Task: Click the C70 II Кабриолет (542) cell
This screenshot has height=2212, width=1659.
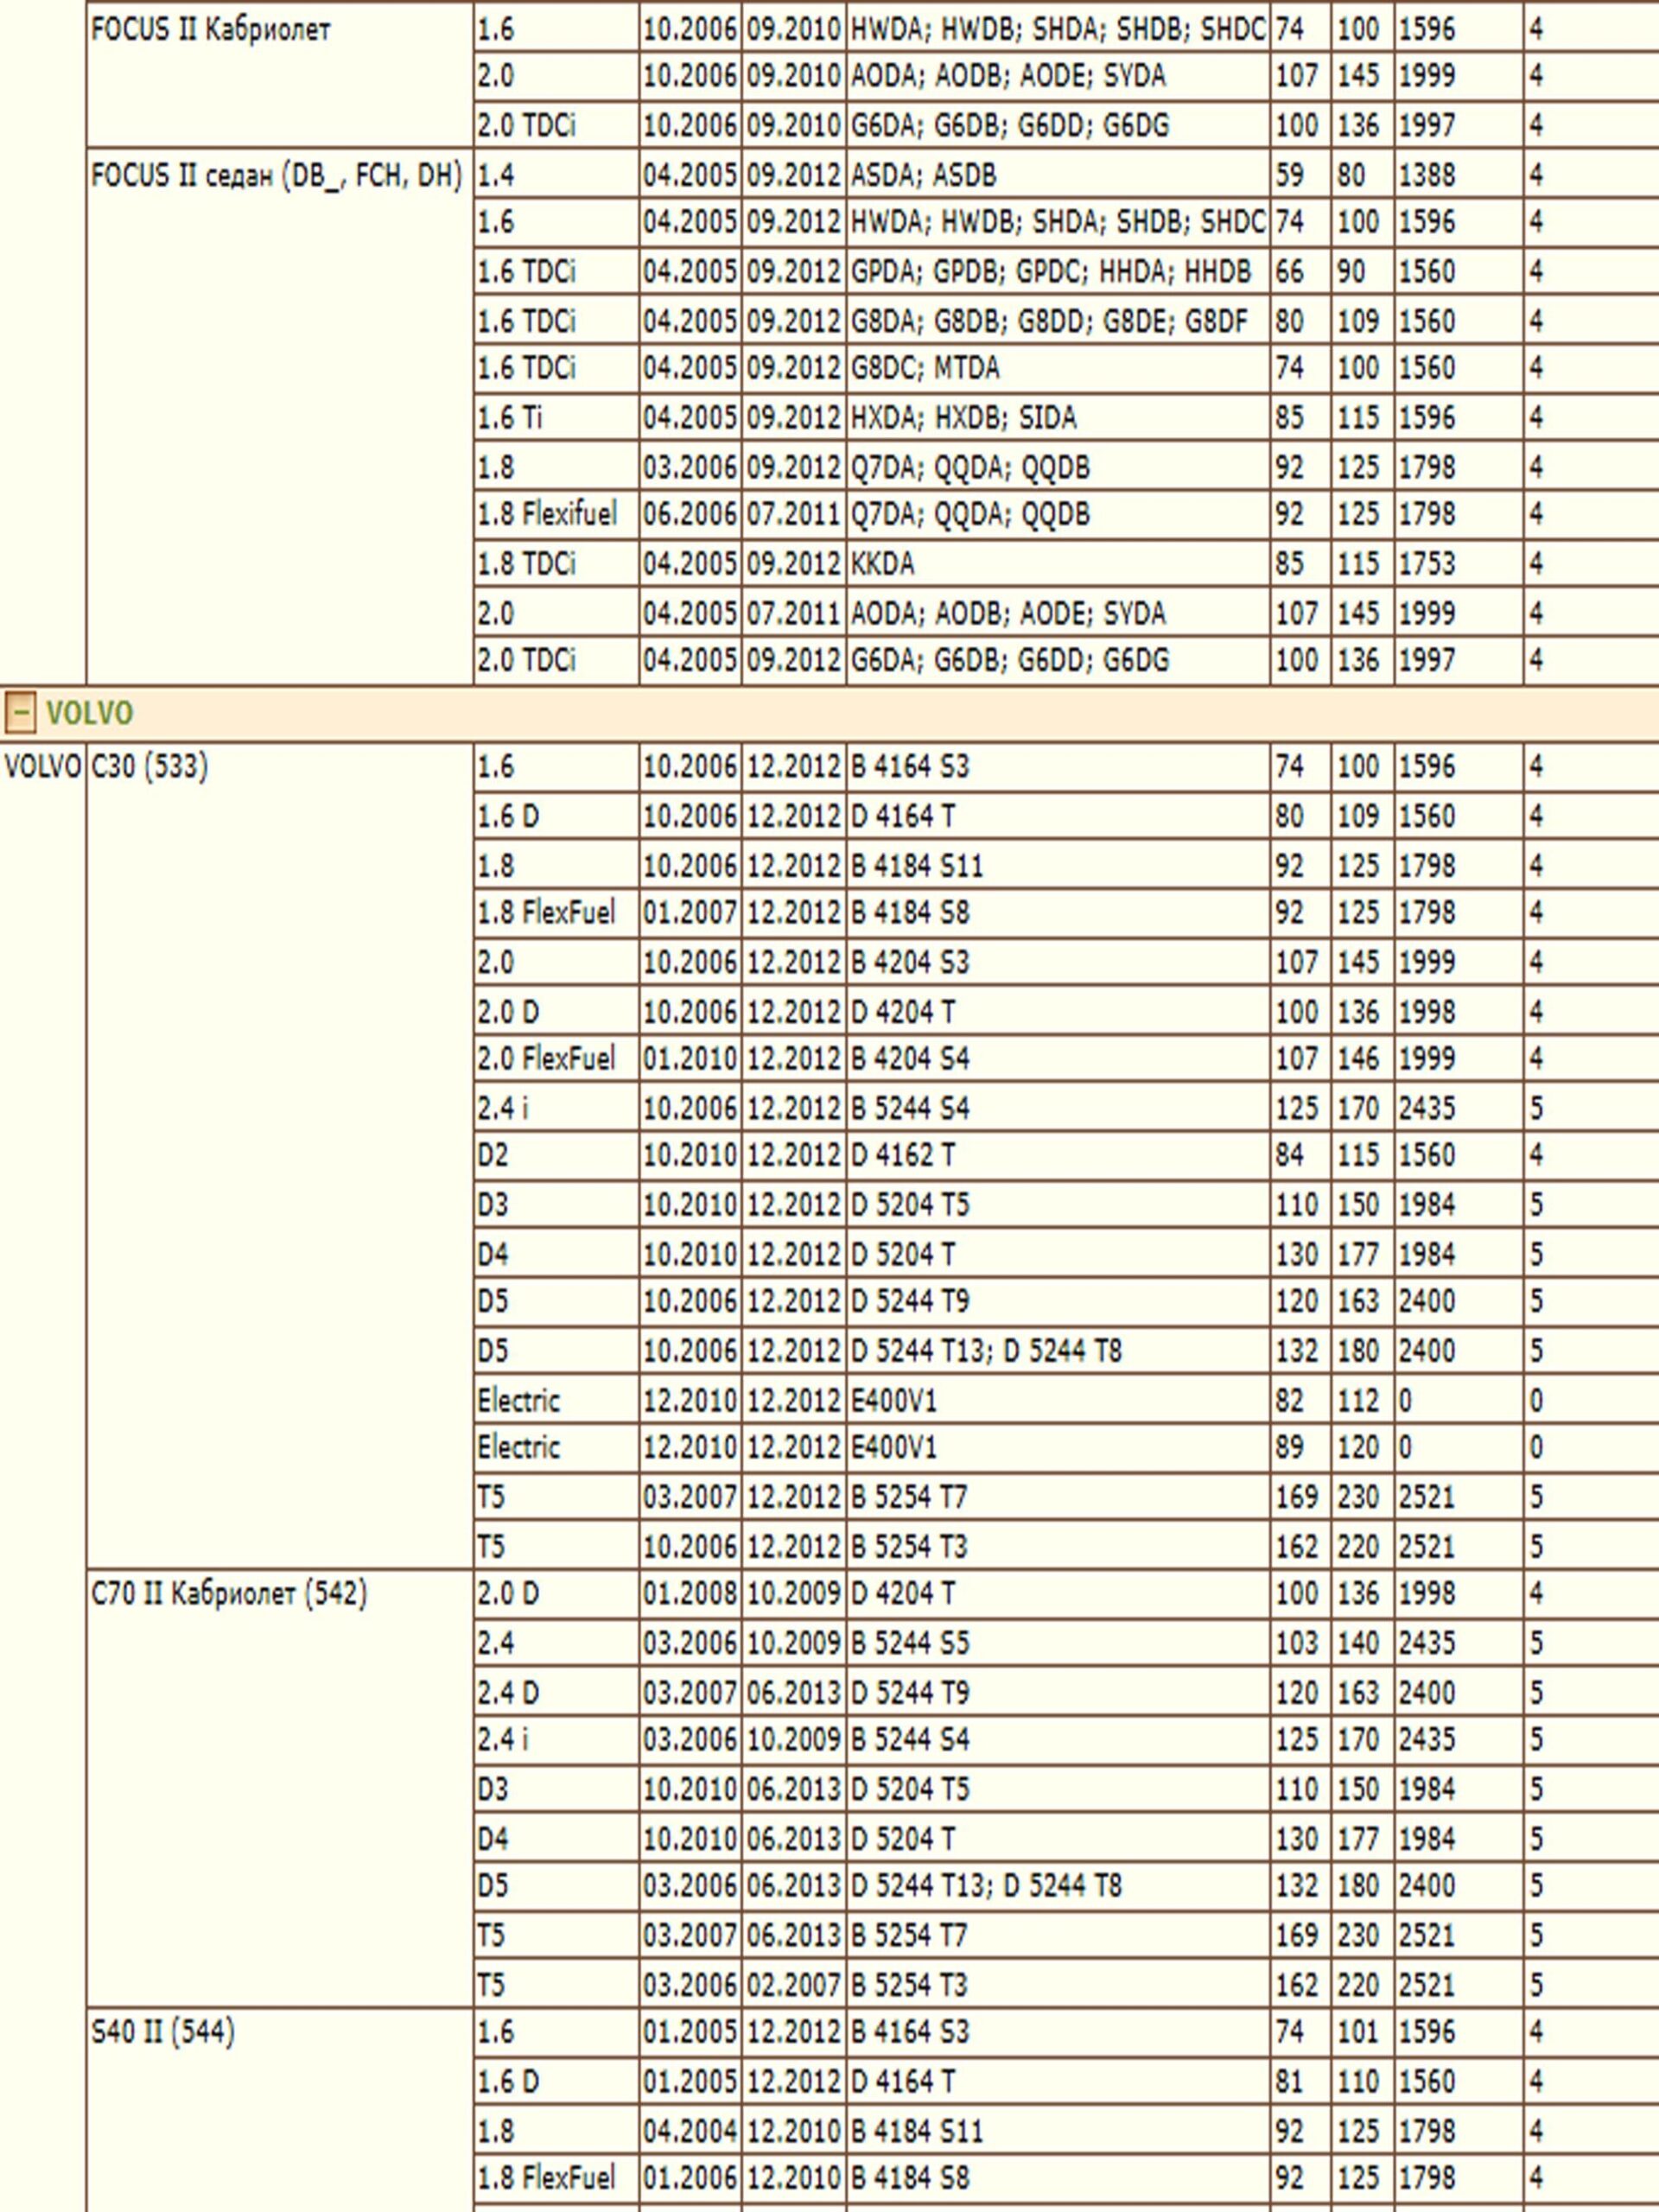Action: tap(229, 1593)
